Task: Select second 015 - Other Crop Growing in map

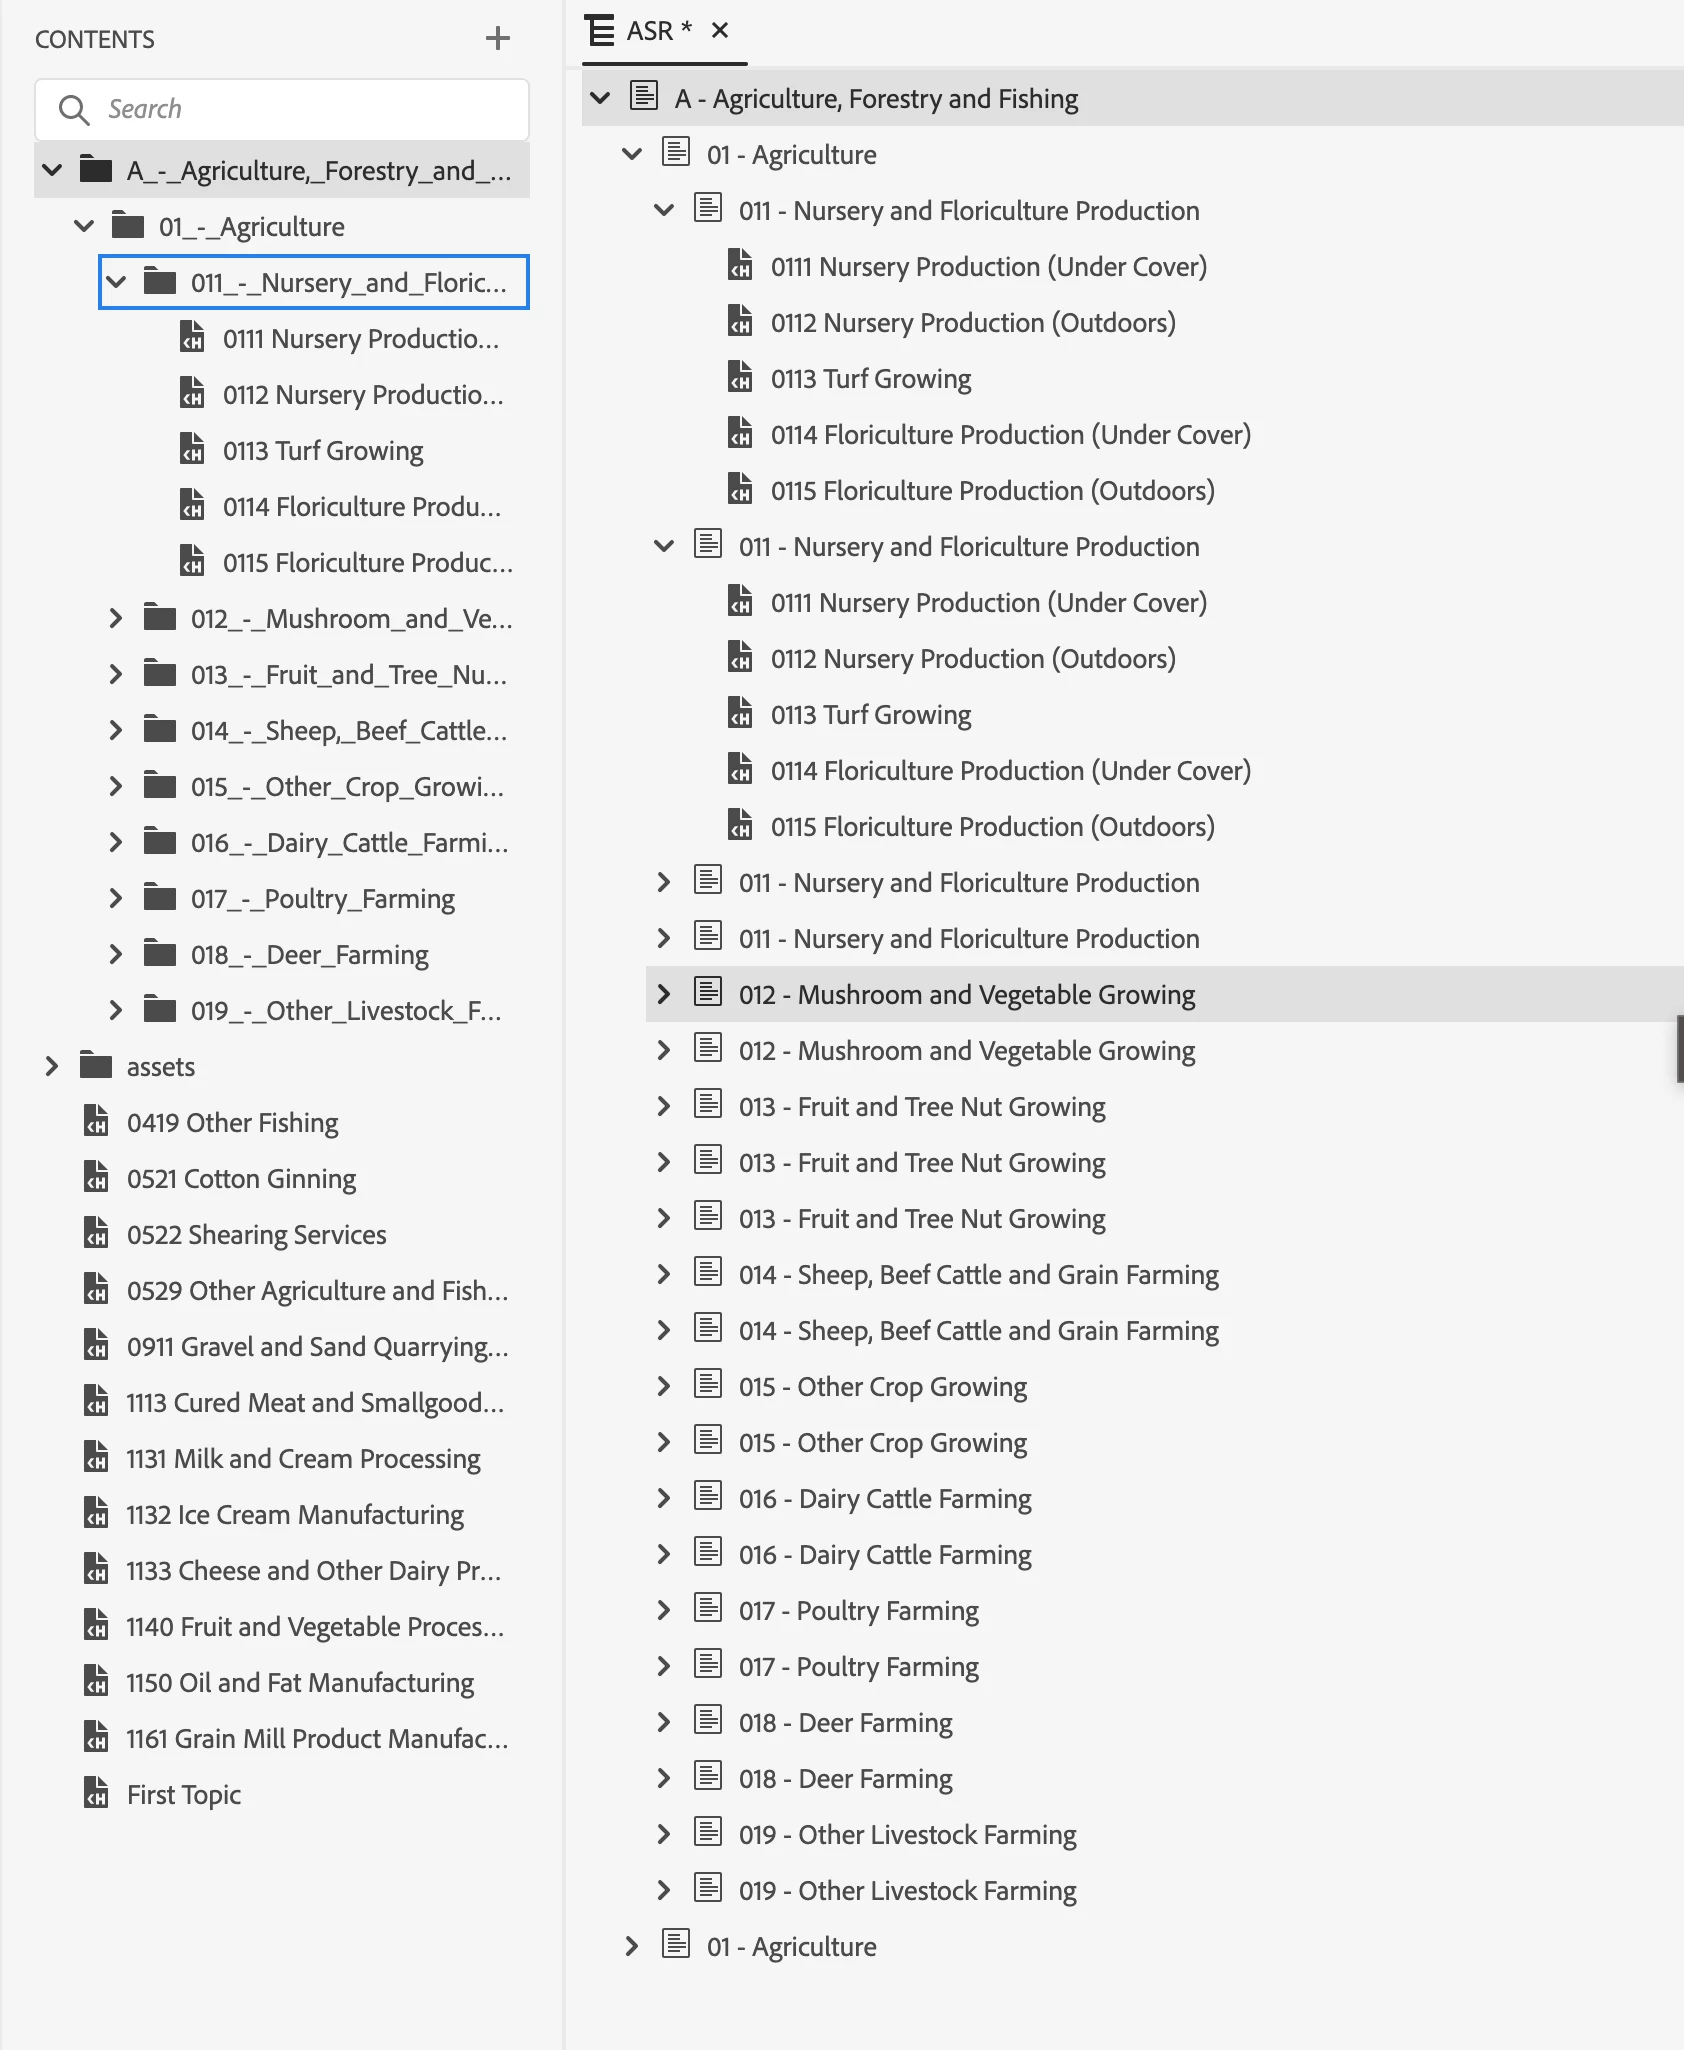Action: pos(883,1443)
